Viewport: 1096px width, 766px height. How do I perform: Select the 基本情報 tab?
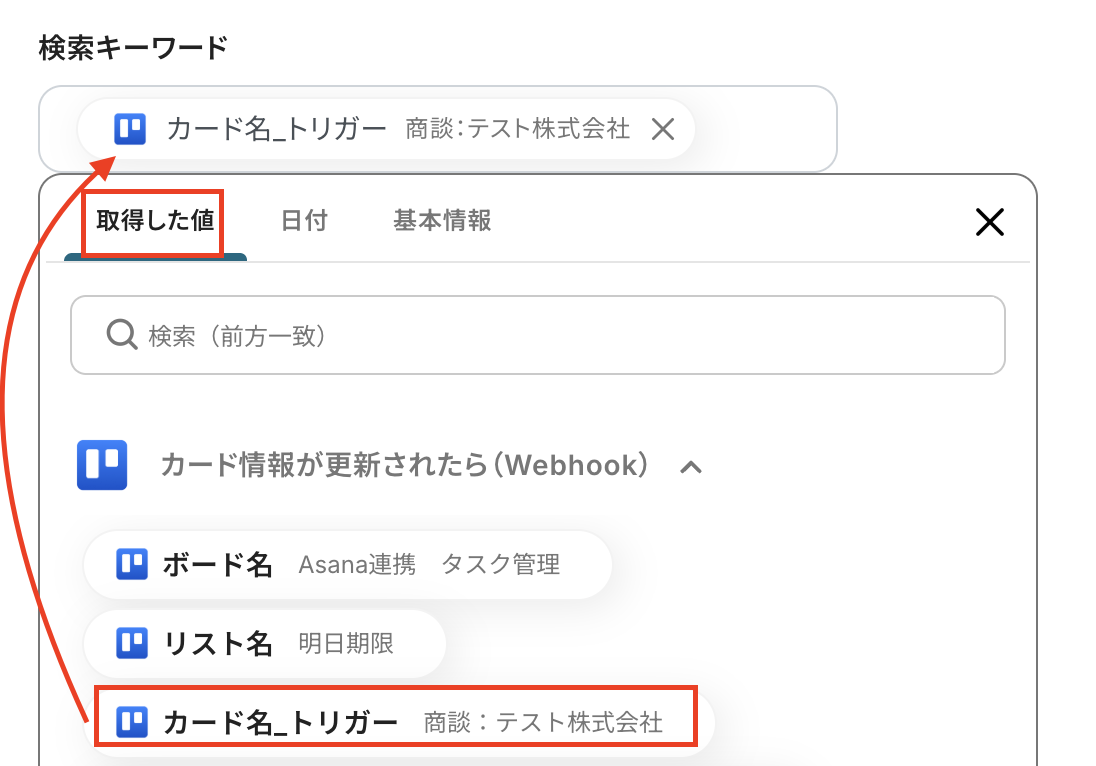(x=442, y=221)
